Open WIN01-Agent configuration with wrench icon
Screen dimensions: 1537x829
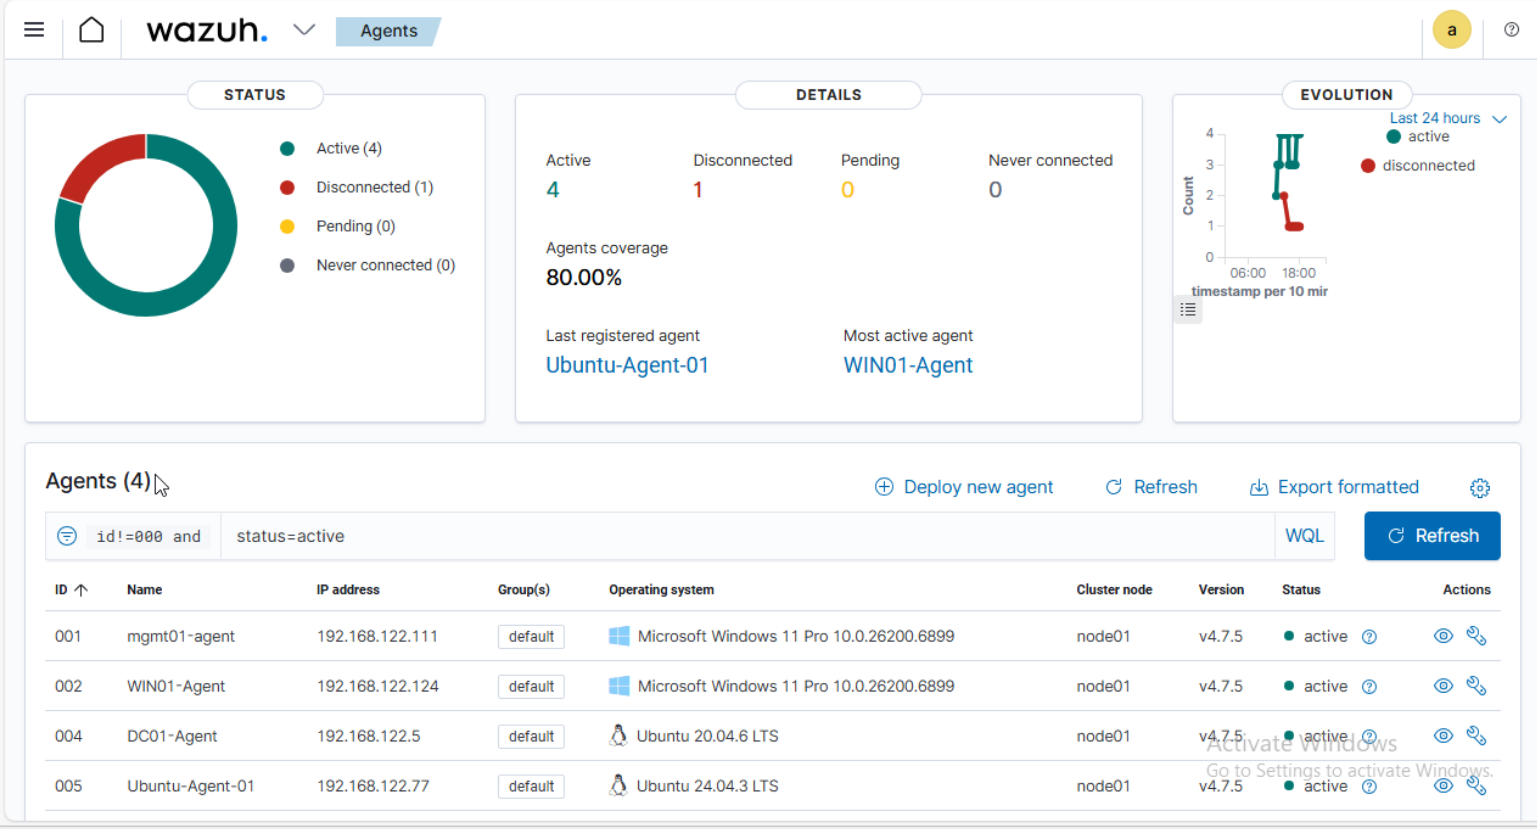(x=1477, y=686)
